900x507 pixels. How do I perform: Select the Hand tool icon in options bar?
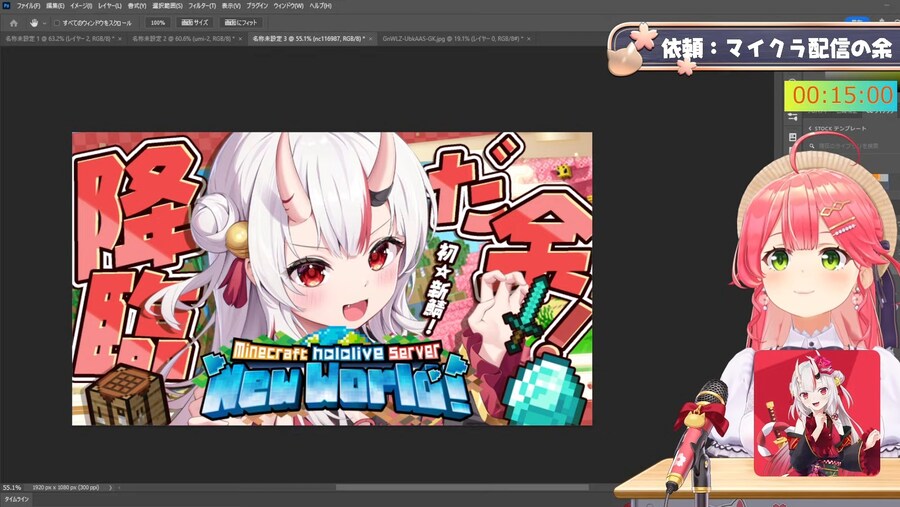tap(34, 23)
